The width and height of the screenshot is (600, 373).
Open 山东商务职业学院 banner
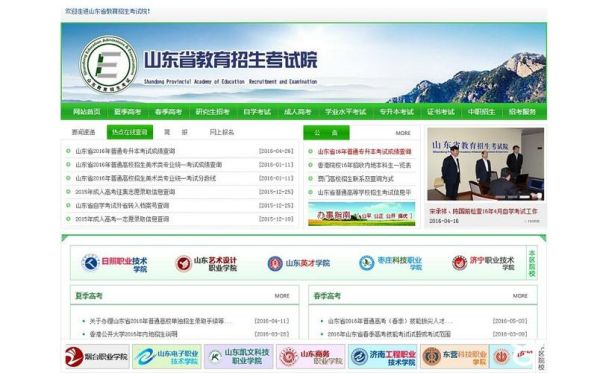311,357
